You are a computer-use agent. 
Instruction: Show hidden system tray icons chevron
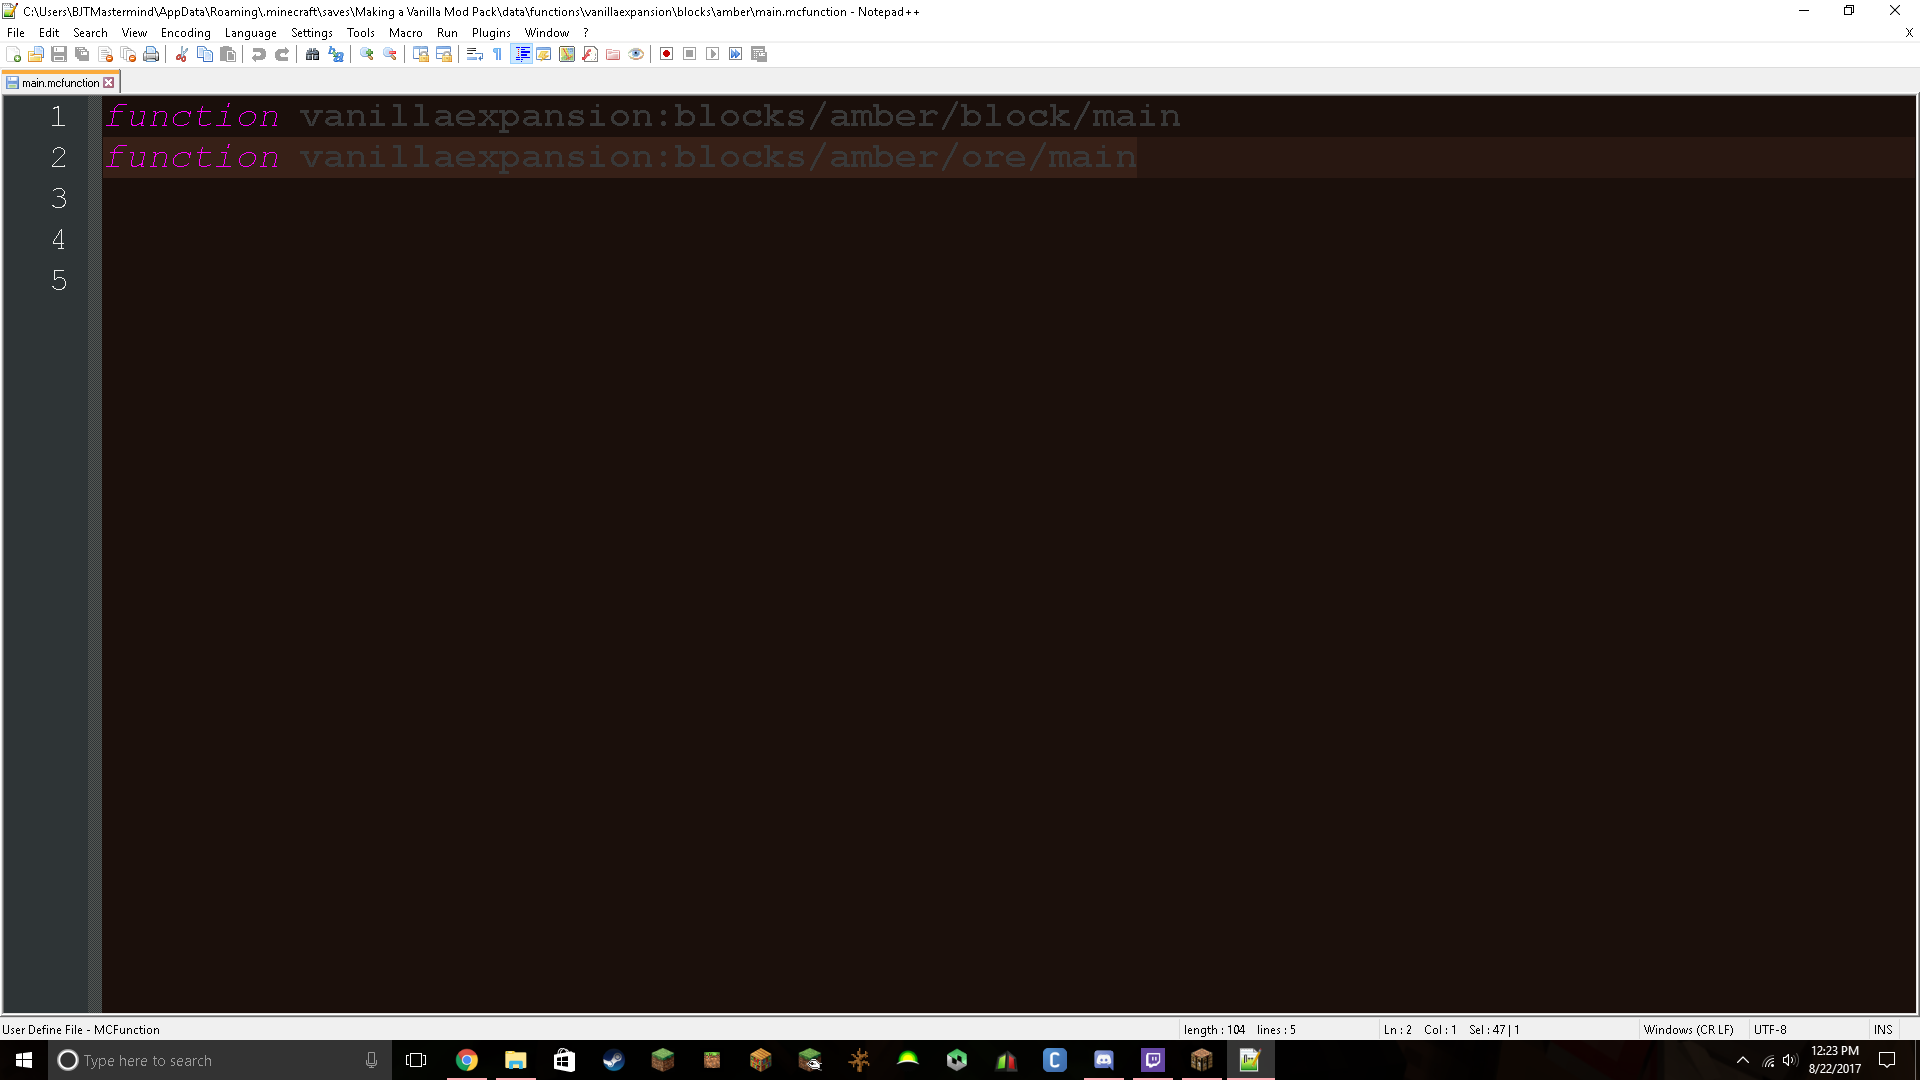(x=1742, y=1060)
